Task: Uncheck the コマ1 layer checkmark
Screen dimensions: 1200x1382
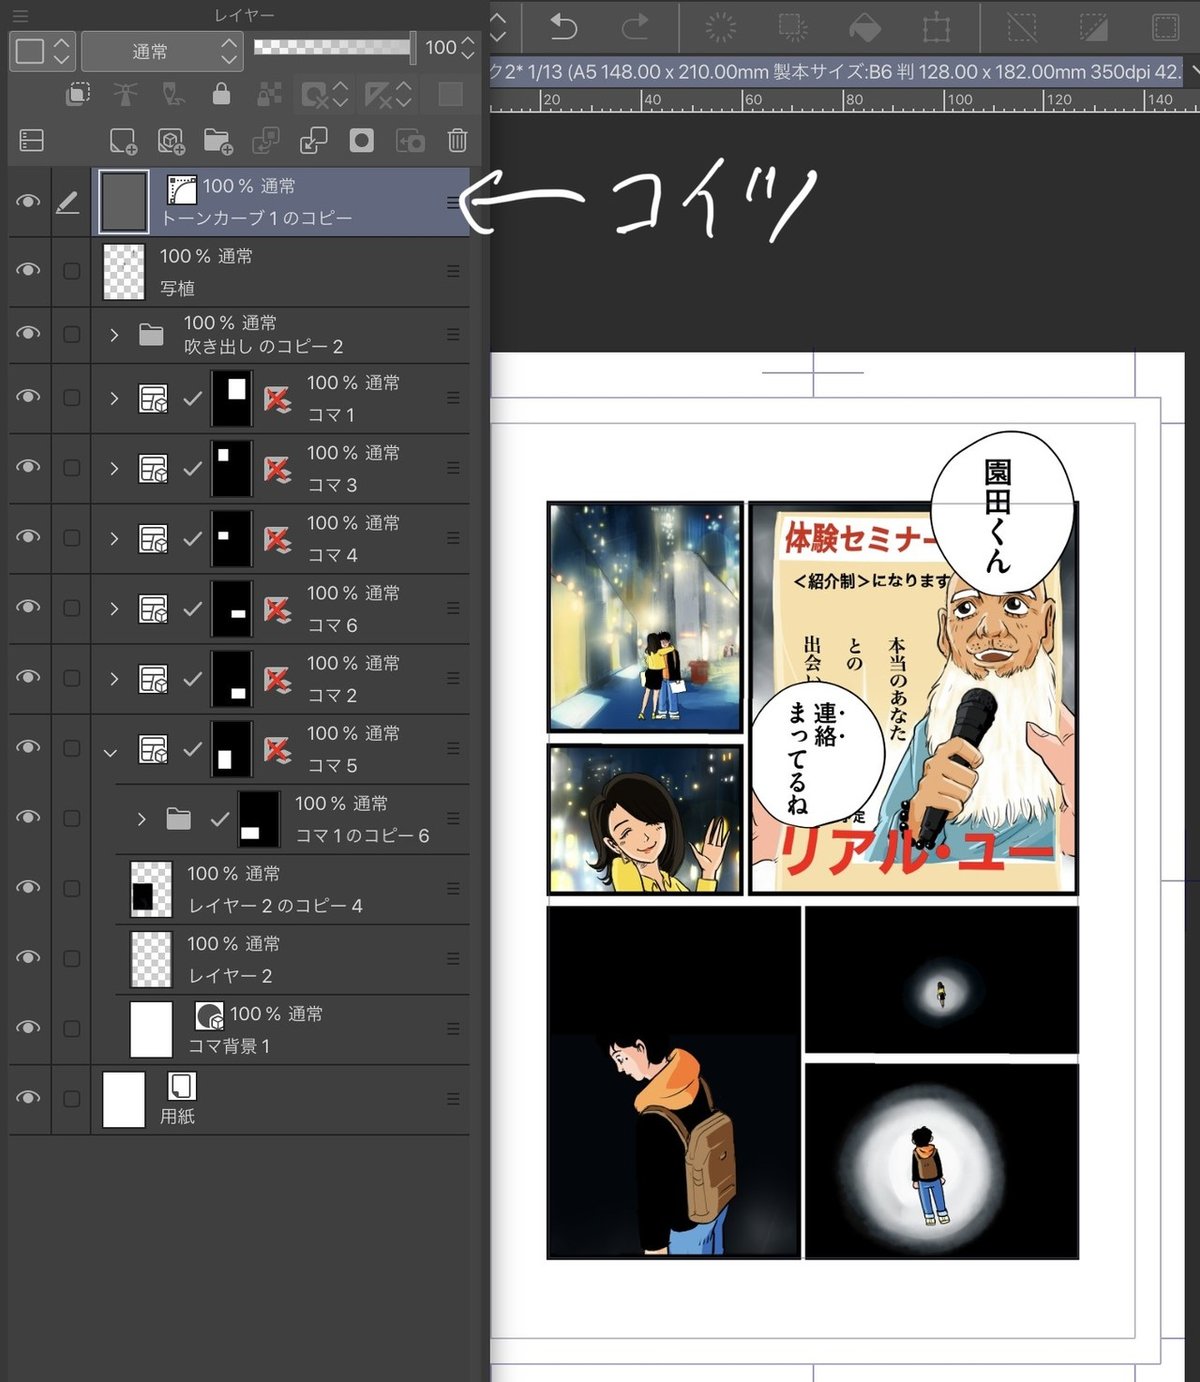Action: coord(191,397)
